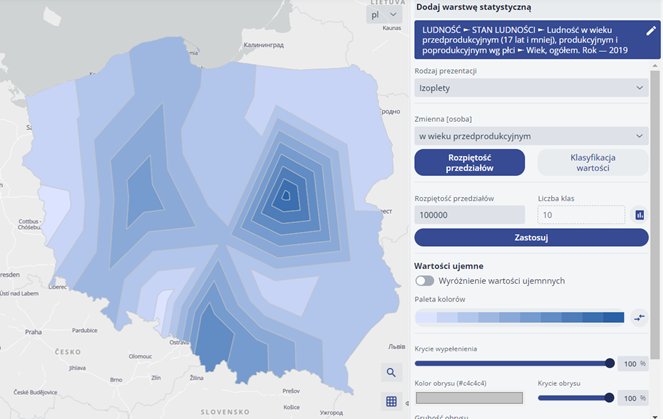Image resolution: width=663 pixels, height=419 pixels.
Task: Adjust the Krycie wypełnienia slider handle
Action: pos(610,363)
